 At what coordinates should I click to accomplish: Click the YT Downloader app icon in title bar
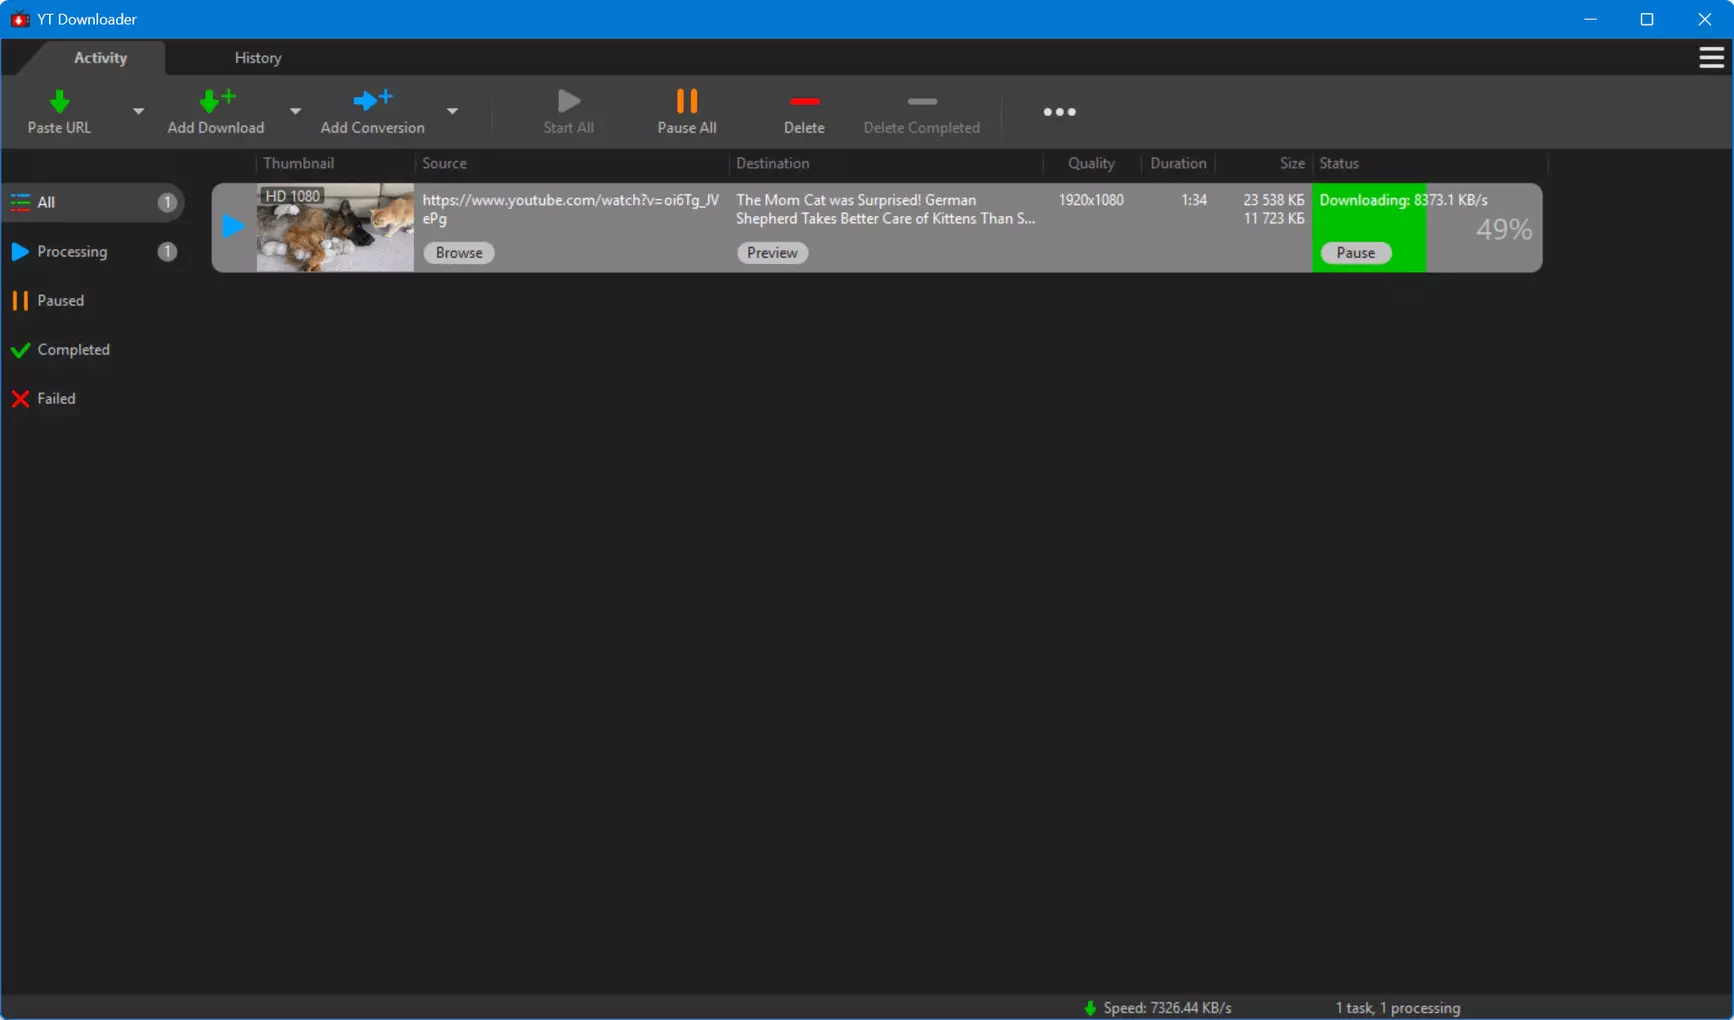click(x=19, y=19)
